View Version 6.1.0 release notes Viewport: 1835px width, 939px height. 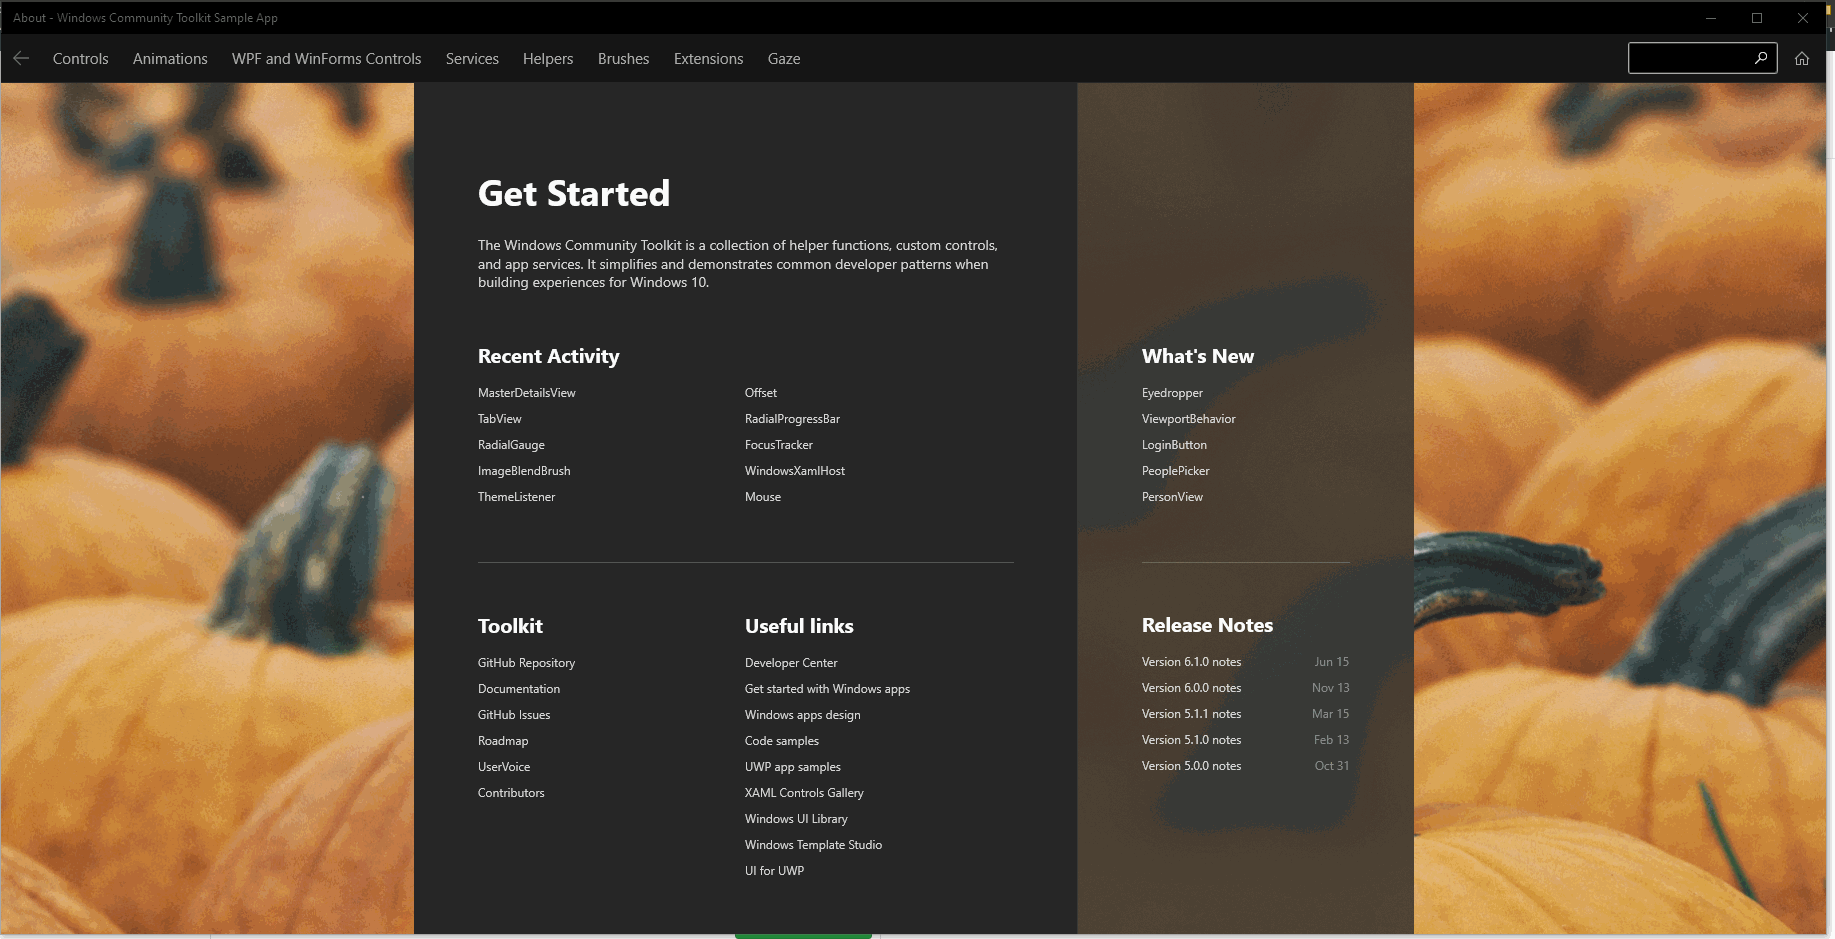click(1191, 661)
